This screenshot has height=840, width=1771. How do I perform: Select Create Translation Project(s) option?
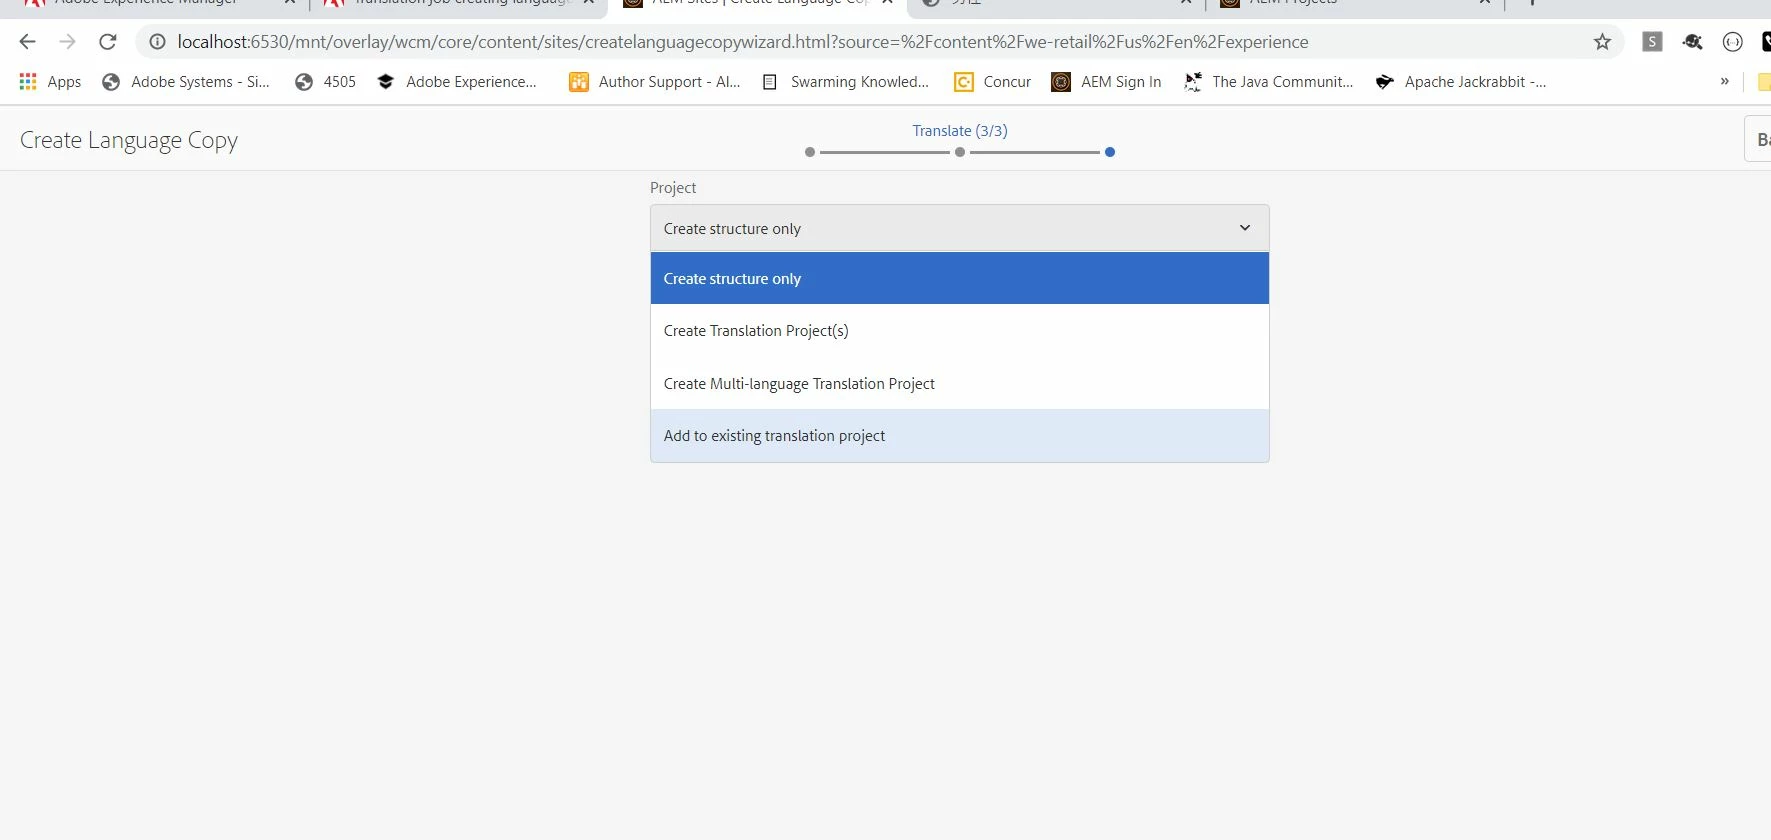tap(959, 331)
